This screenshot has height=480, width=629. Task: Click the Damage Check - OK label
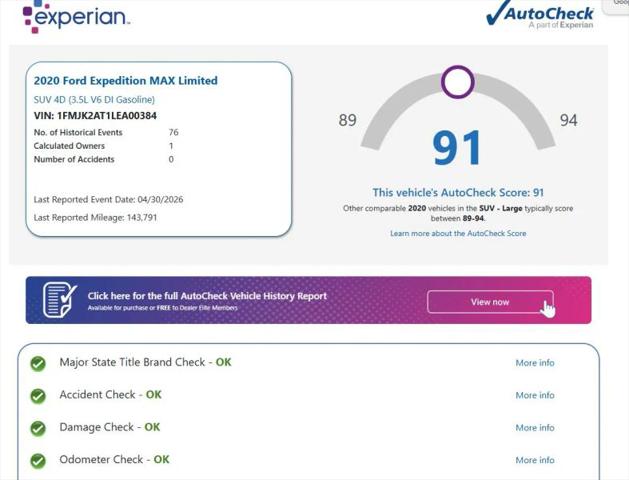pos(110,427)
